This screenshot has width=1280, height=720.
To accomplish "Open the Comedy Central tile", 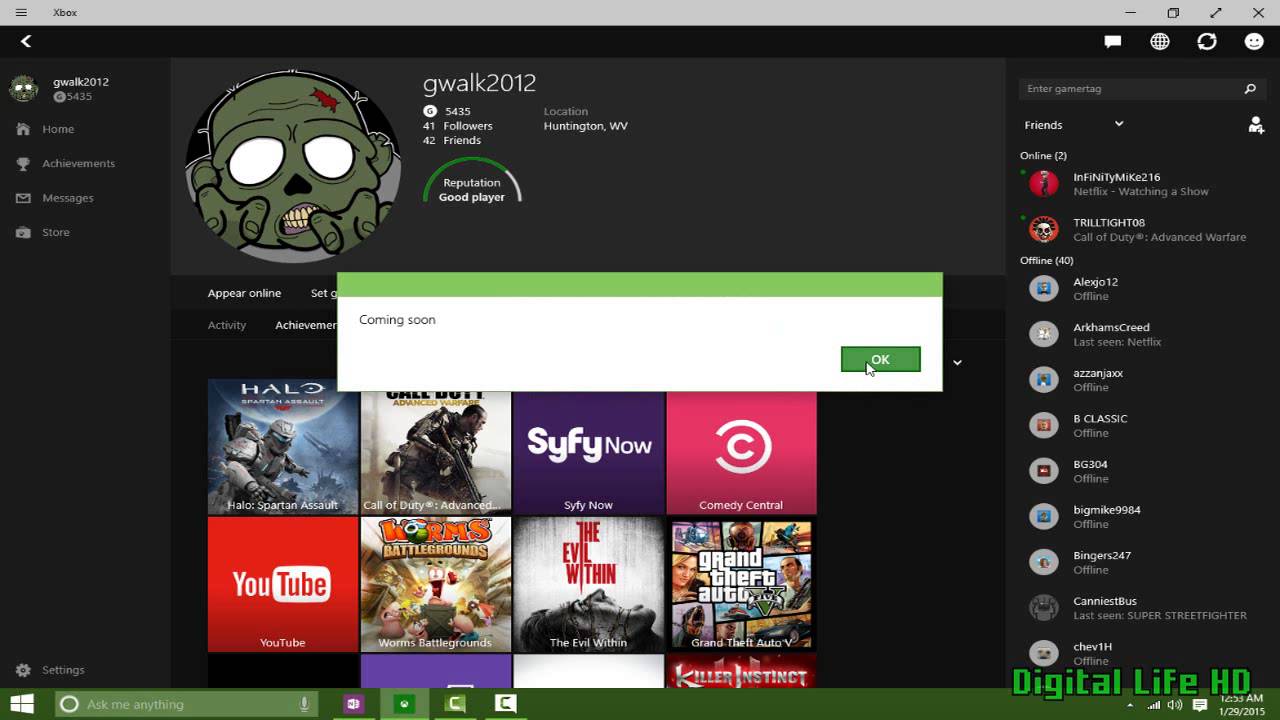I will (x=741, y=452).
